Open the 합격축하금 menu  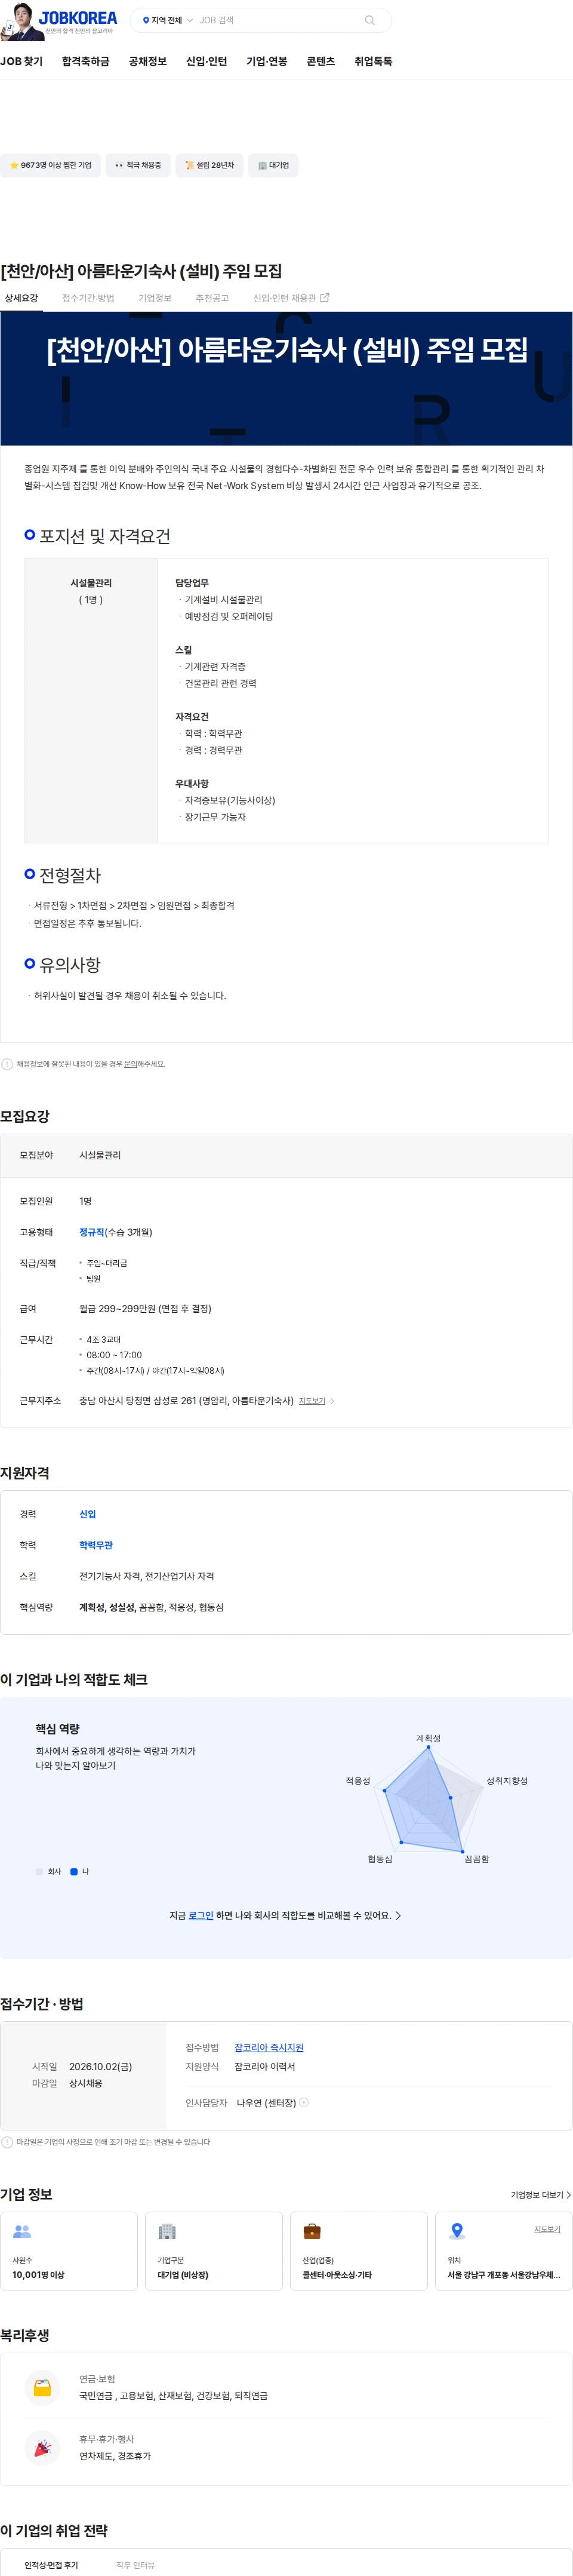(85, 62)
